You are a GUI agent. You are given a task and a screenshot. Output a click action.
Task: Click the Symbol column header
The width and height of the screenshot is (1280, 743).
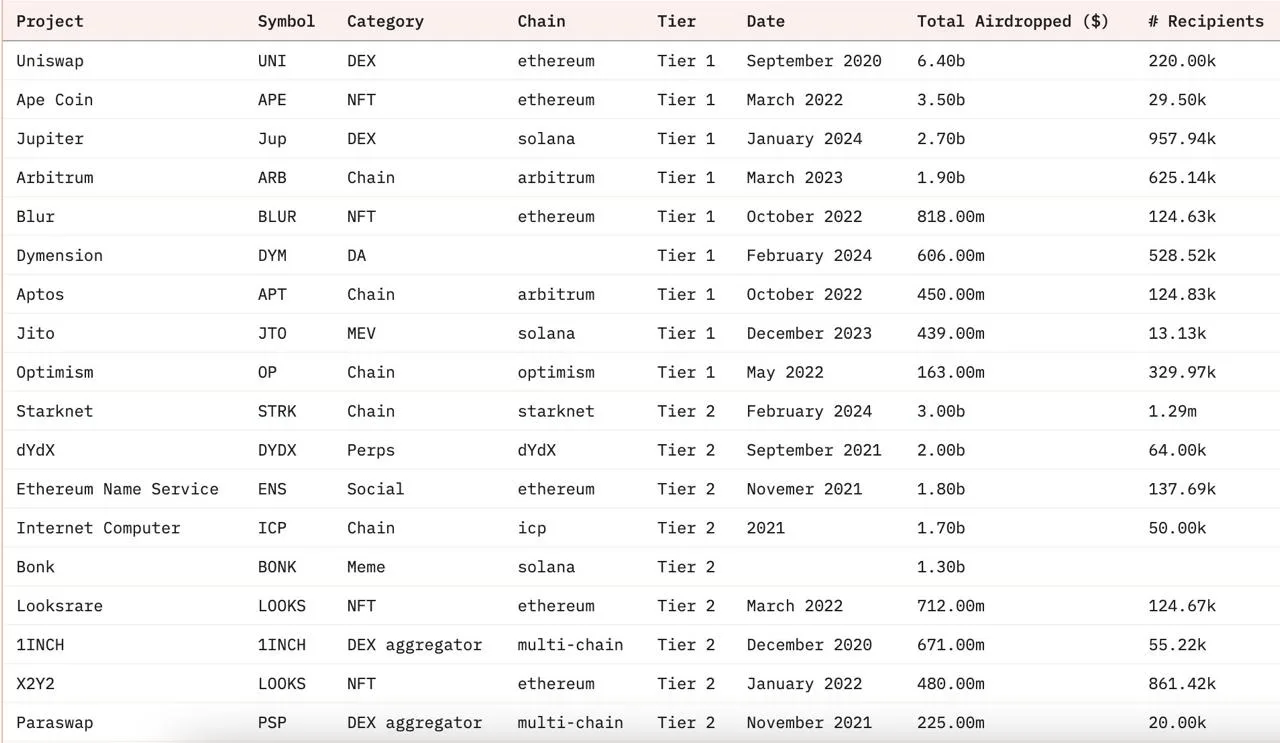coord(286,21)
